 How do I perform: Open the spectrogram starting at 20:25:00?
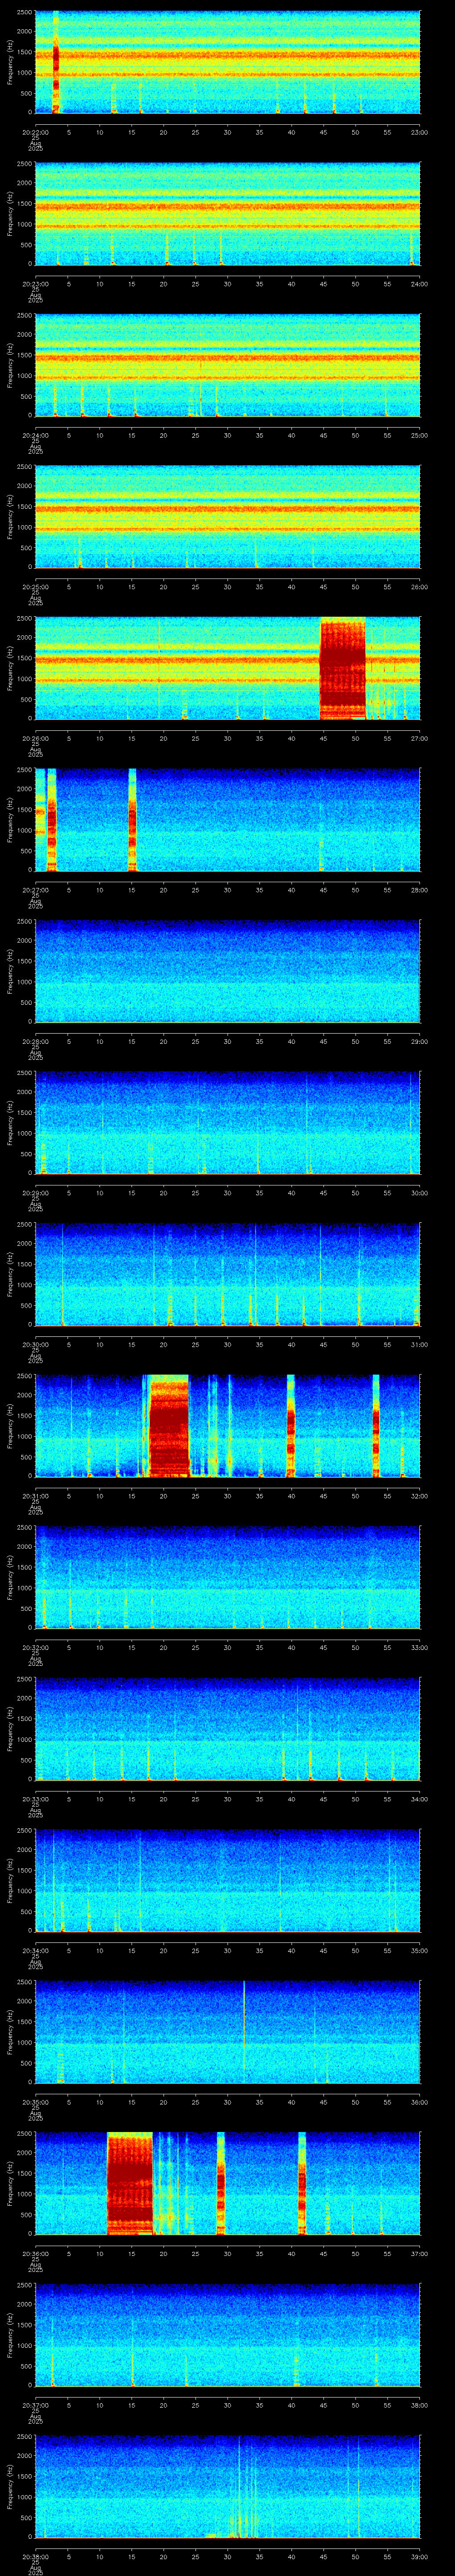coord(227,517)
